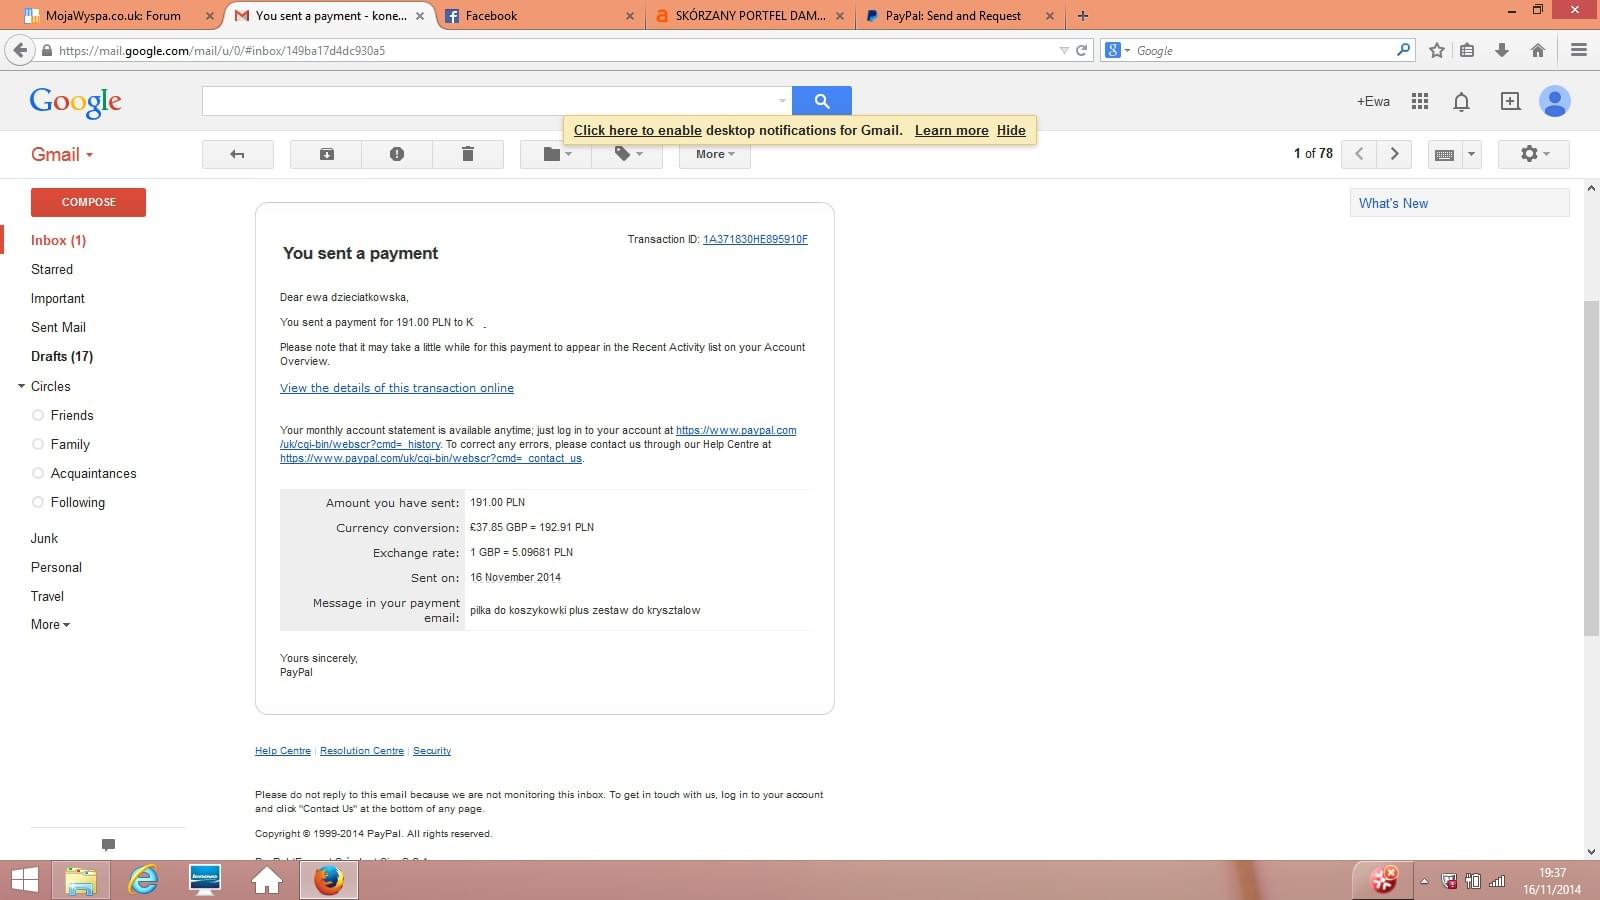Open input tools dropdown arrow
1600x900 pixels.
click(1471, 154)
